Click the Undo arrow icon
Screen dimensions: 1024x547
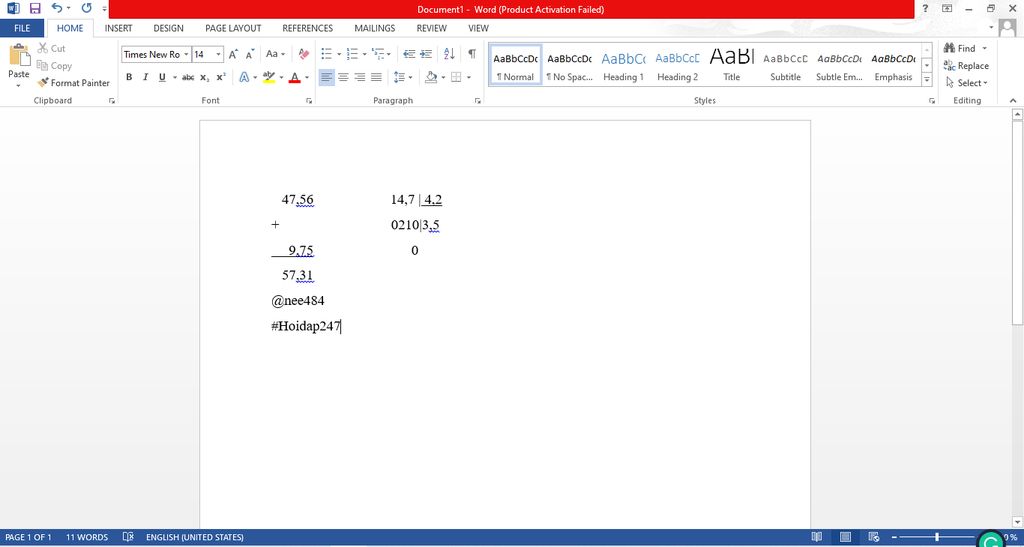[57, 8]
